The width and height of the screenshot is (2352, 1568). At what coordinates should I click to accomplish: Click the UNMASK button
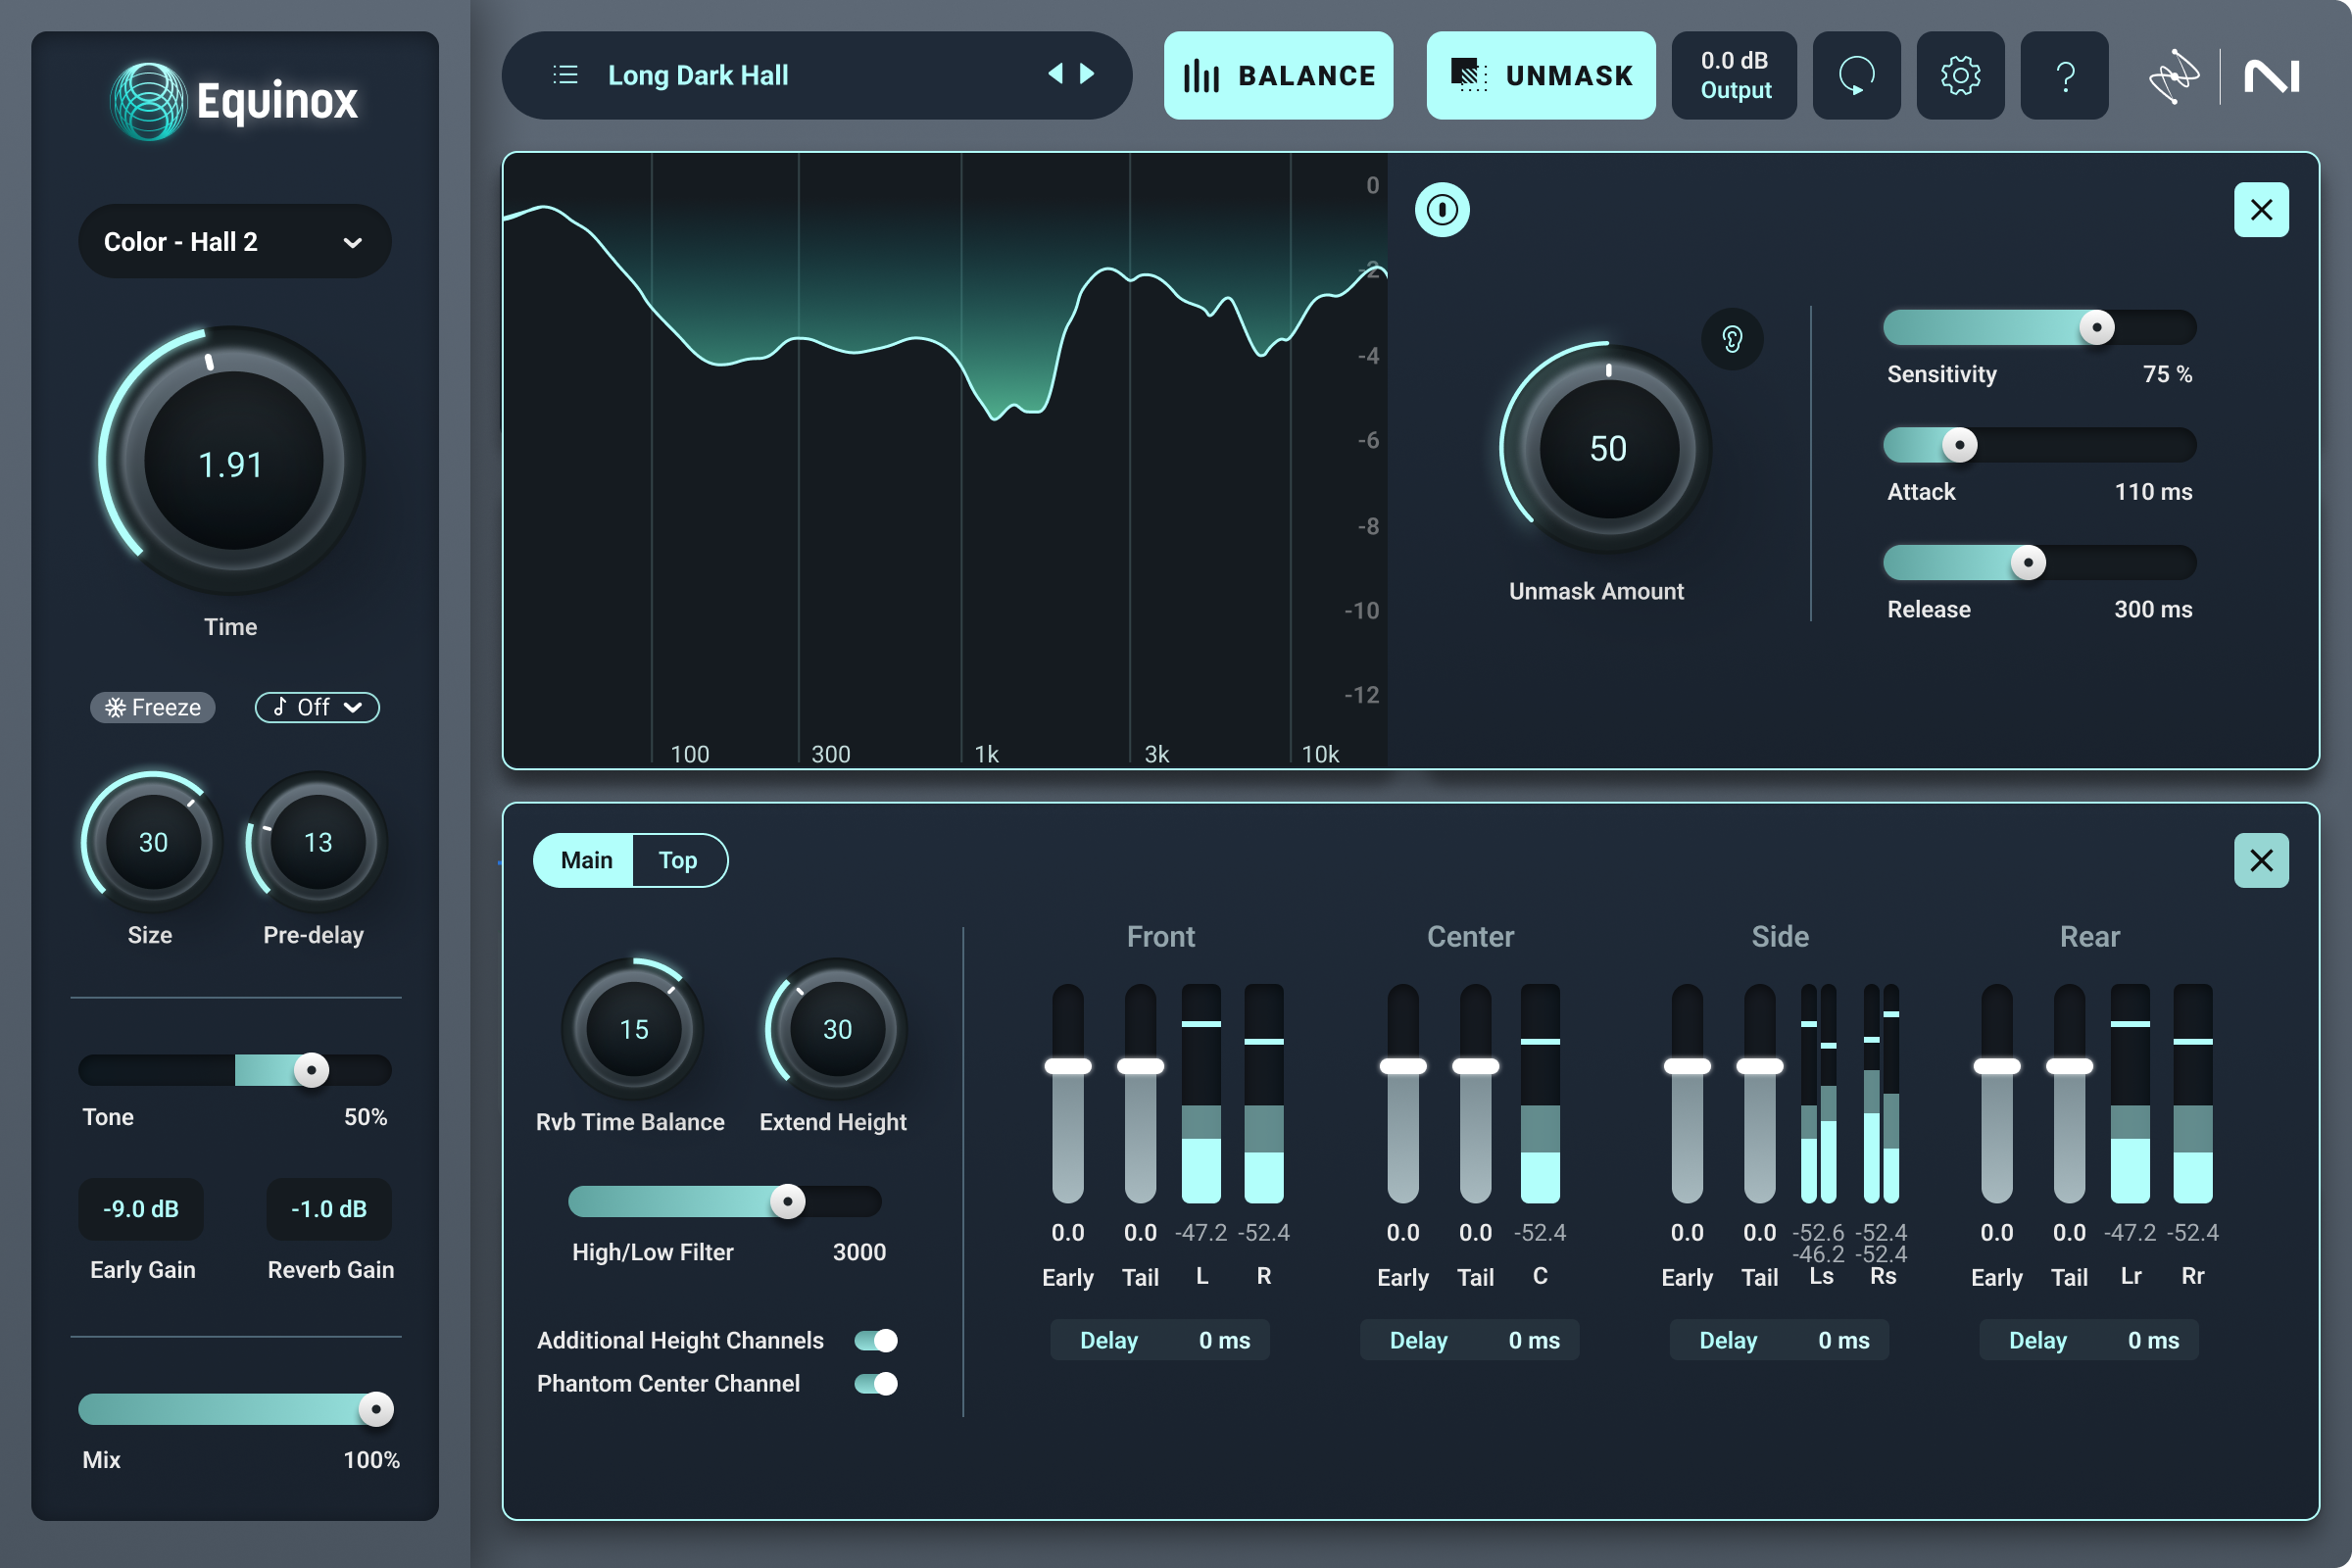[1541, 75]
